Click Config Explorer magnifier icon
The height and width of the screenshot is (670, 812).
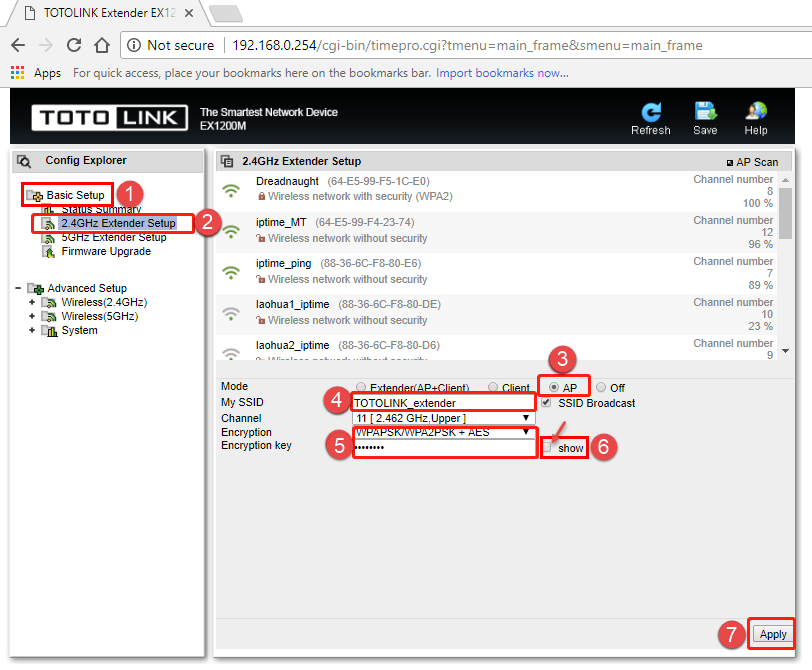coord(24,162)
